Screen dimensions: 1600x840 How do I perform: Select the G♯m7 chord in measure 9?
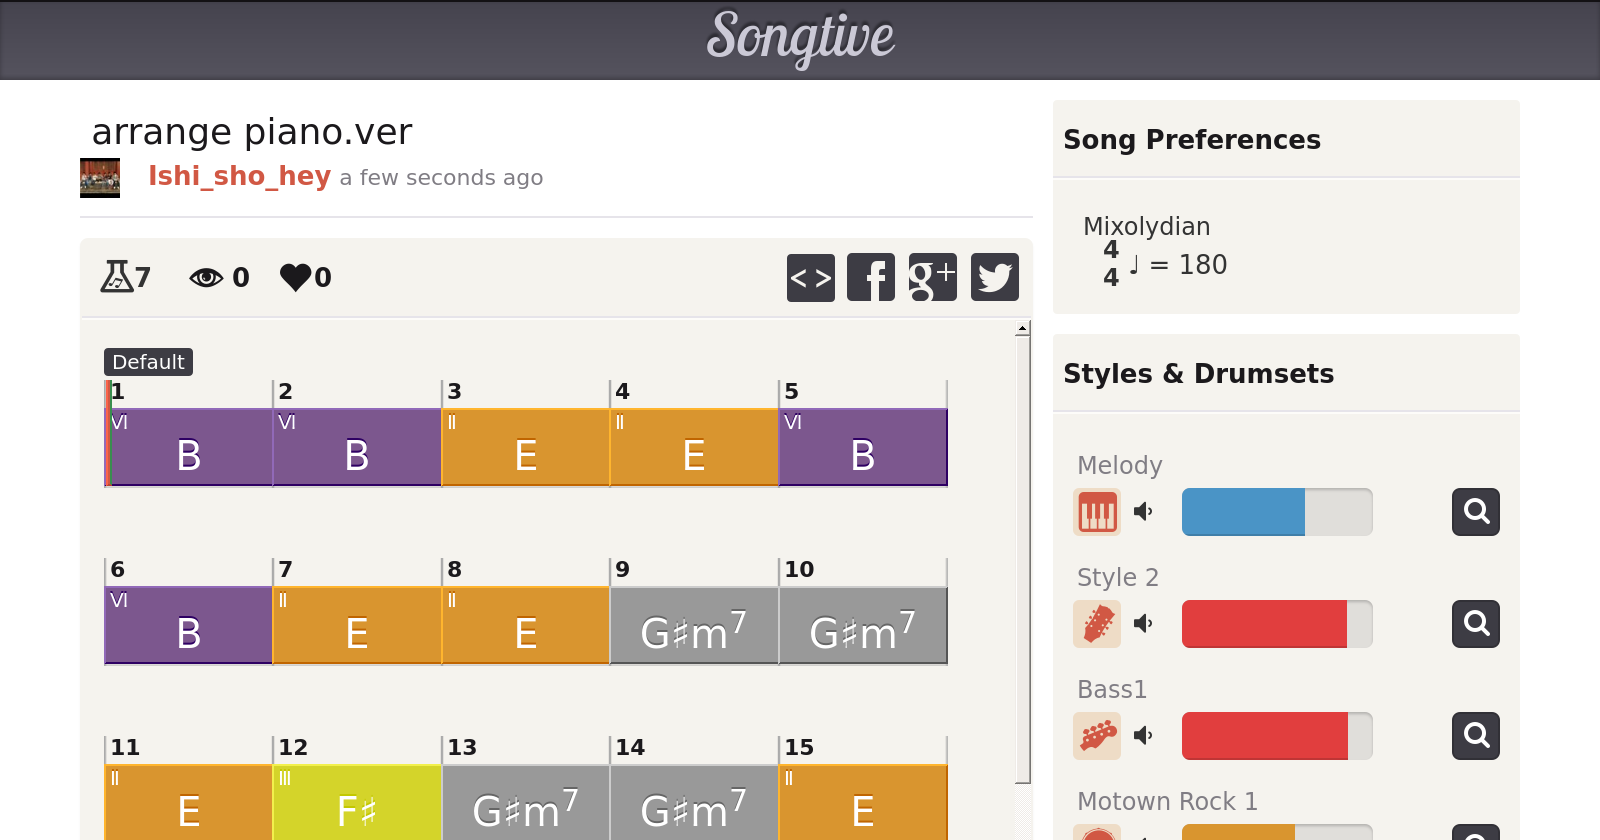click(x=694, y=626)
